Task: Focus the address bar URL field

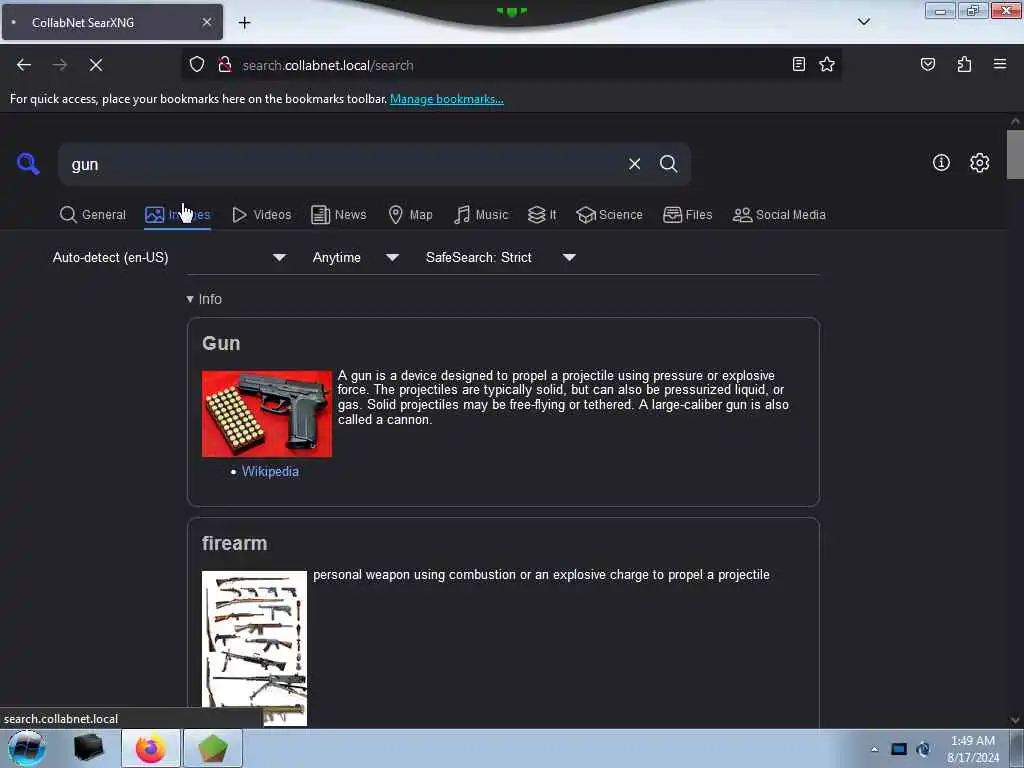Action: (x=509, y=65)
